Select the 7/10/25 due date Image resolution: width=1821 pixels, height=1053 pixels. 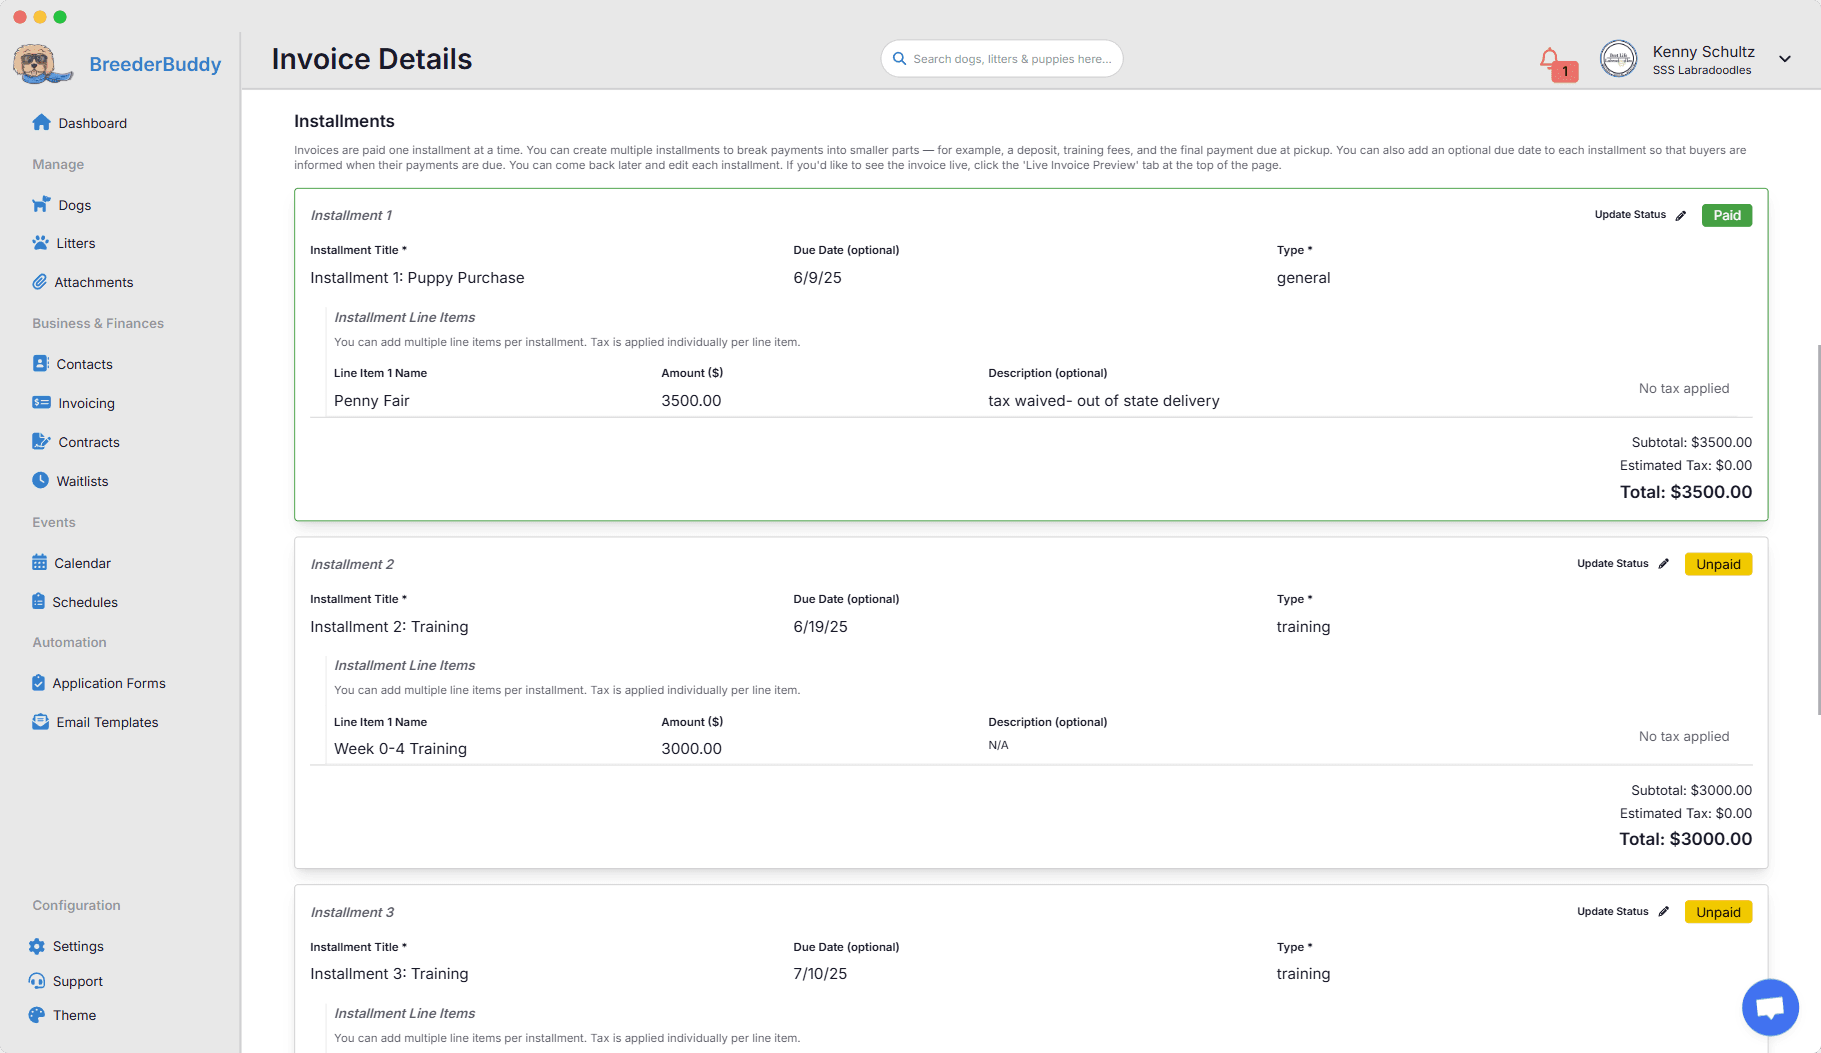pyautogui.click(x=820, y=974)
